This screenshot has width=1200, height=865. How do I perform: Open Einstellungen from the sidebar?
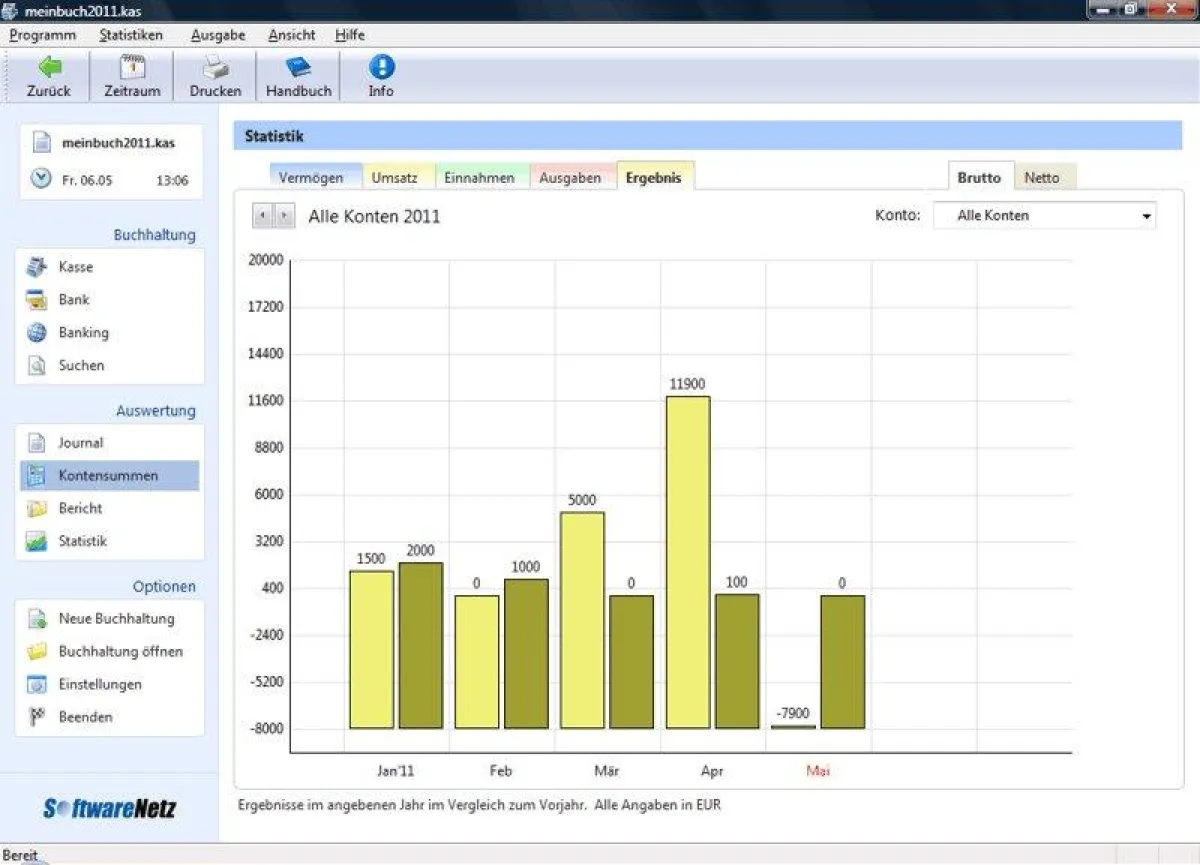pos(100,684)
